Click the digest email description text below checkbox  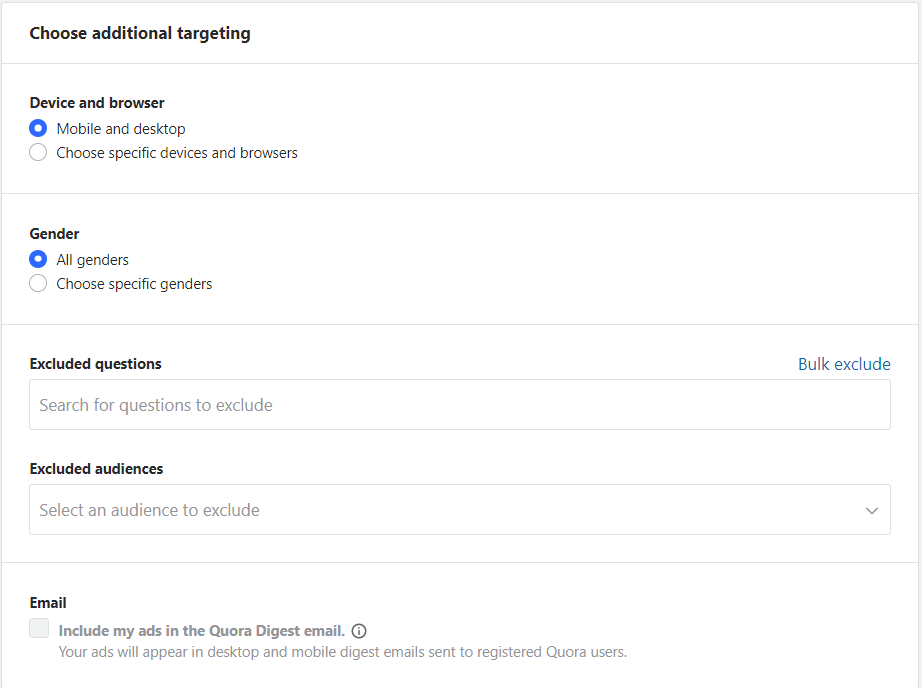pos(343,652)
